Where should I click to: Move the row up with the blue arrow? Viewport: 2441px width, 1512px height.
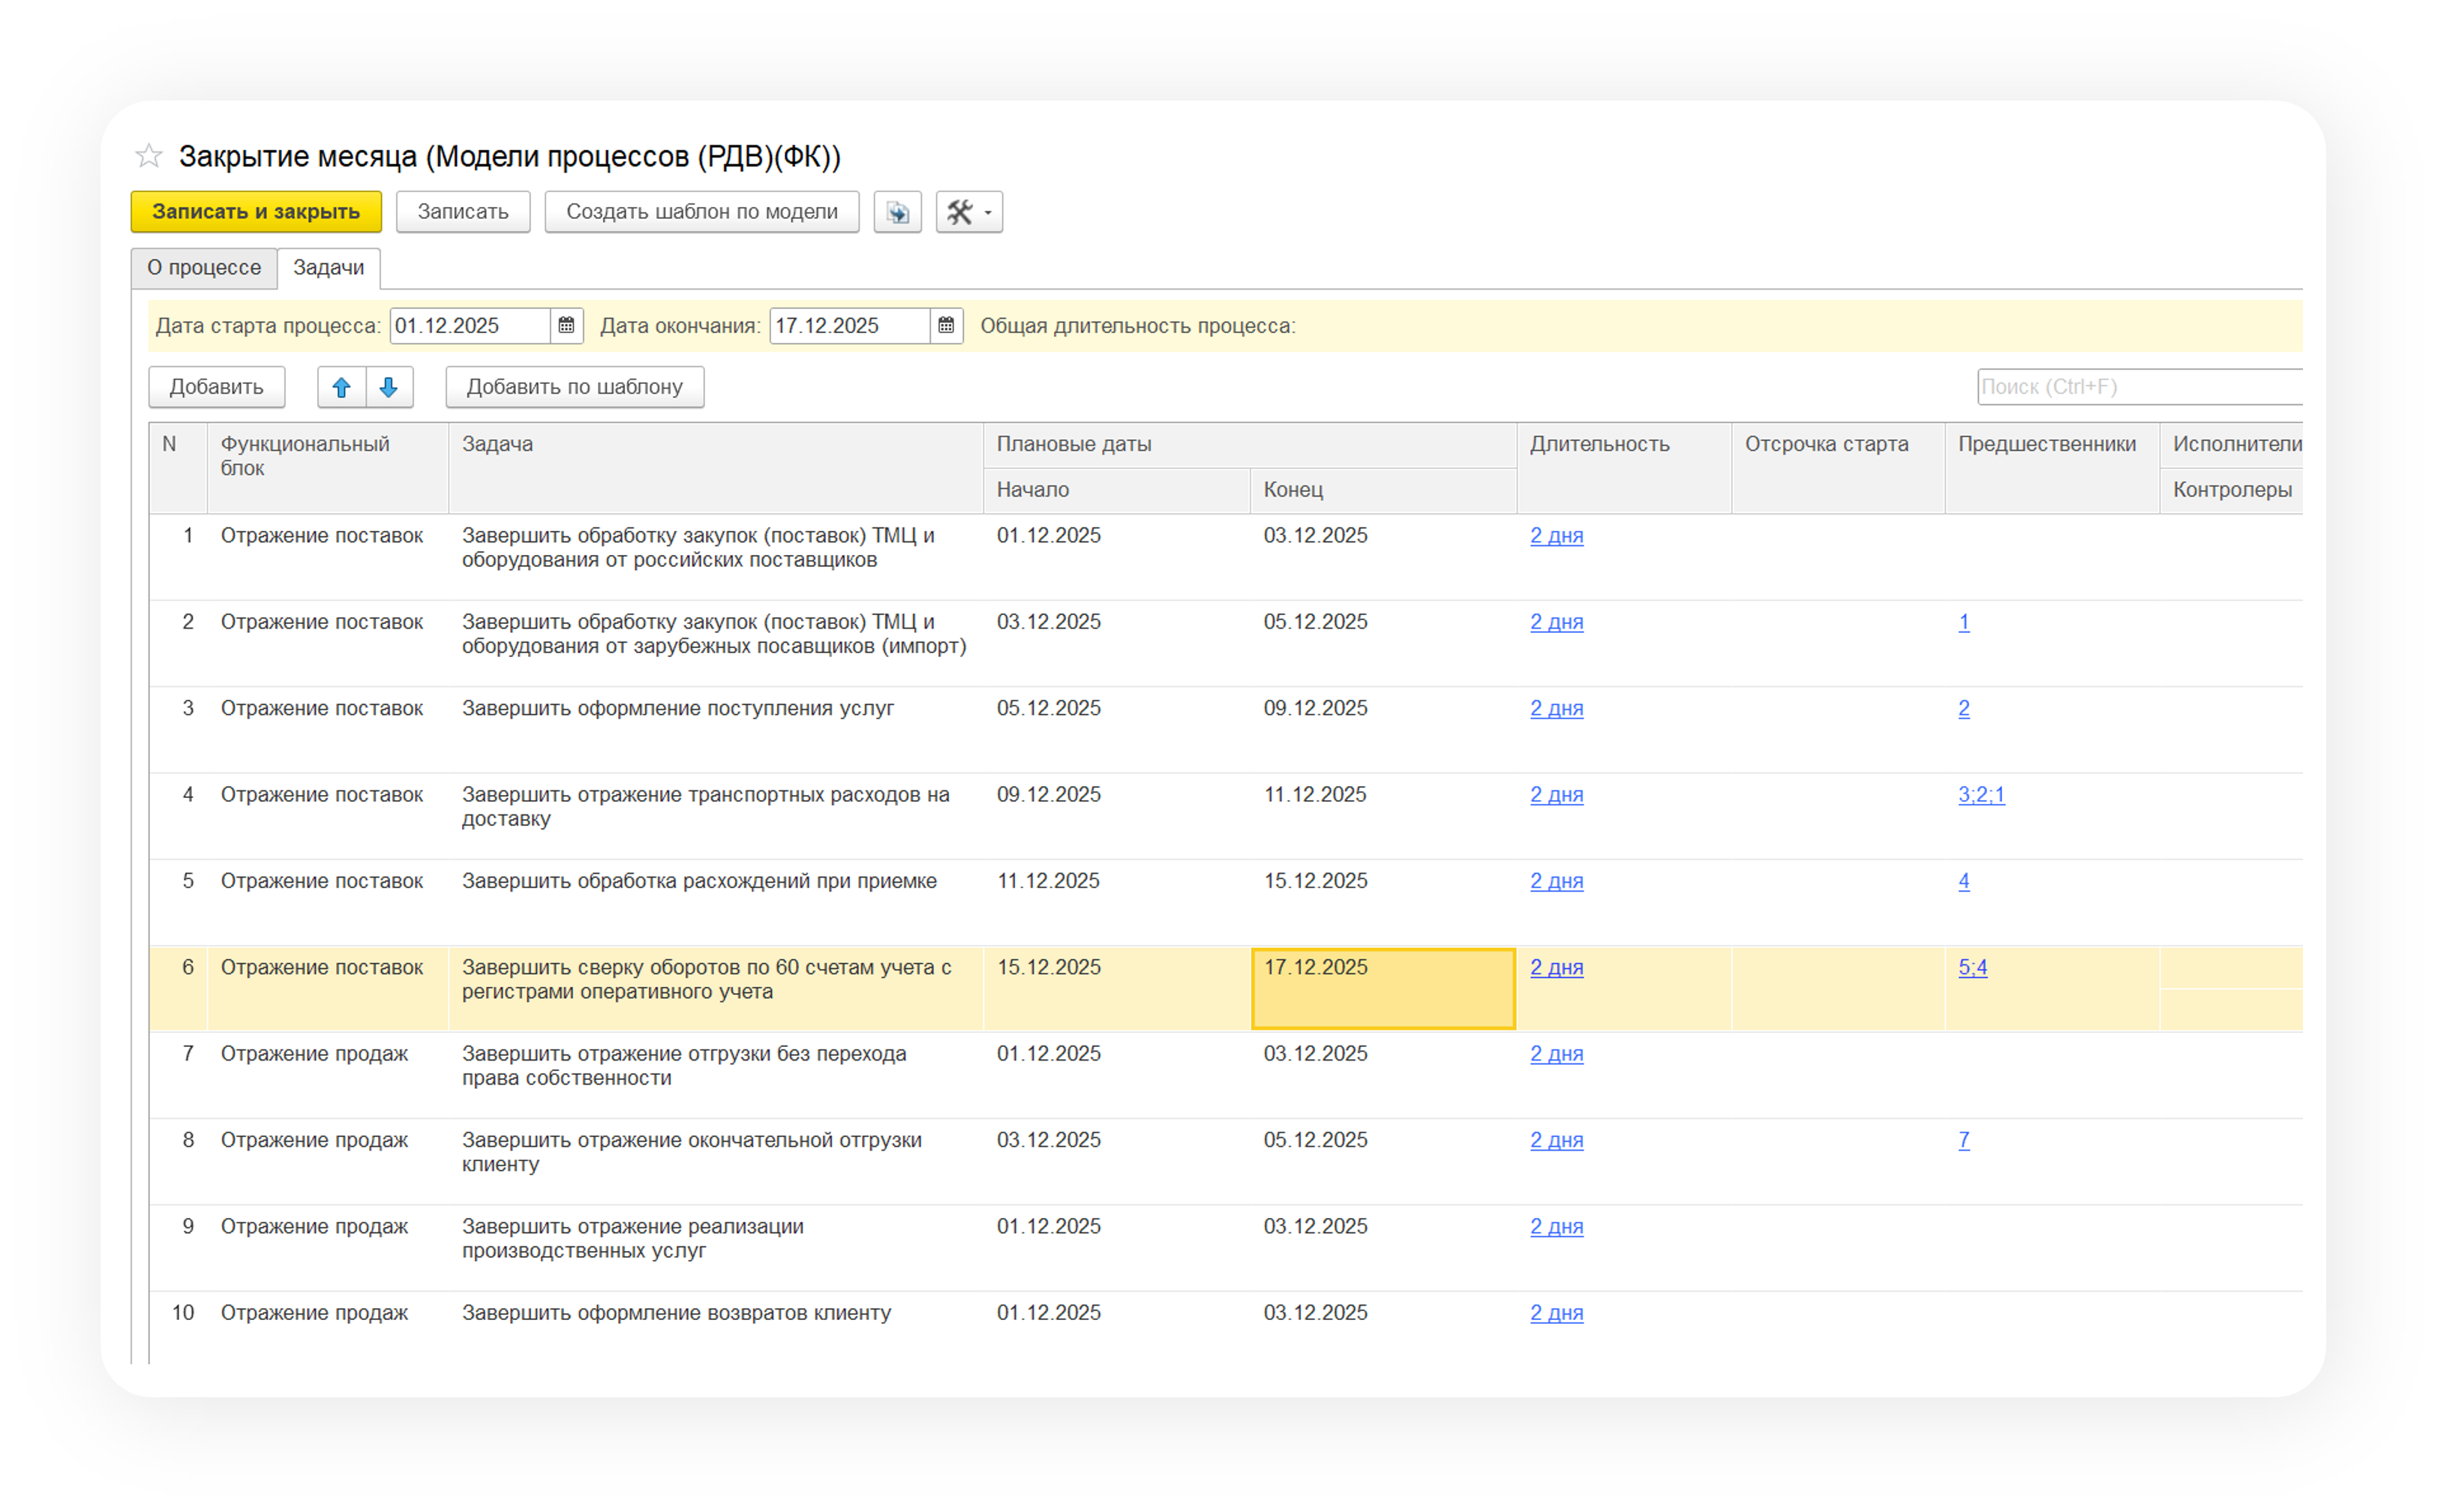click(x=341, y=387)
